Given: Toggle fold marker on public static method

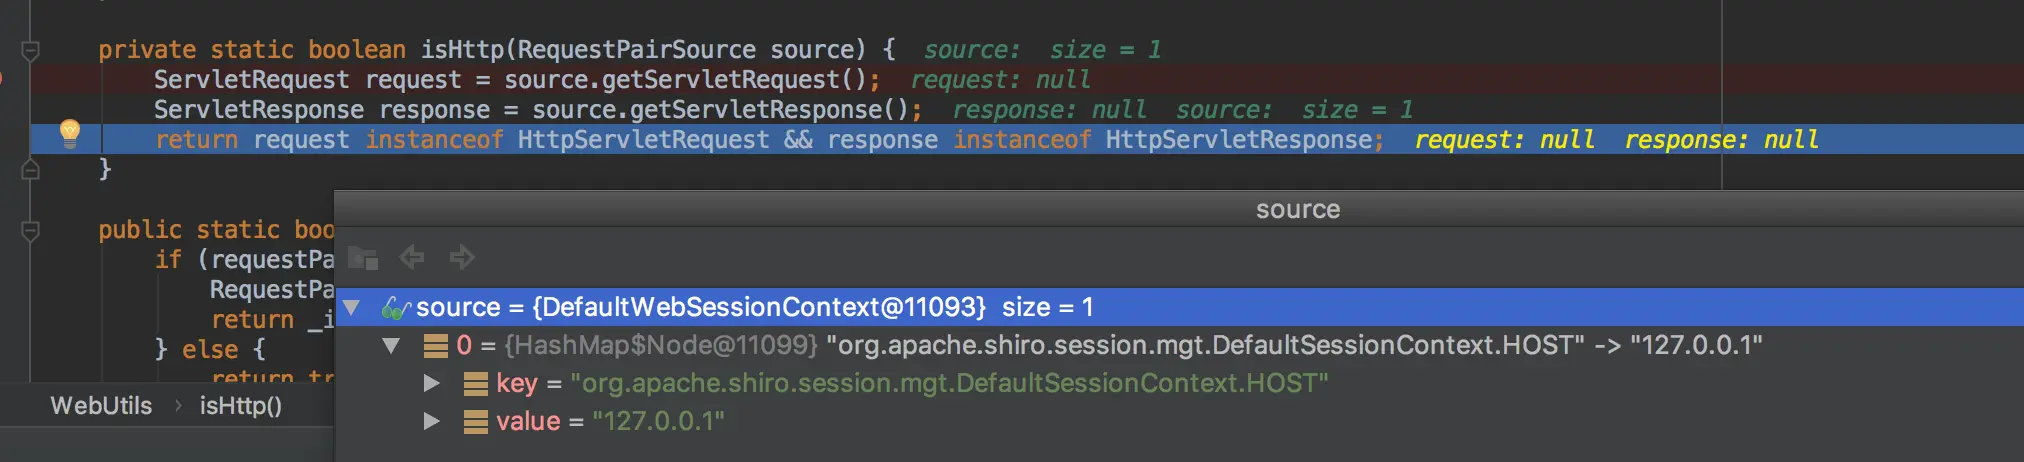Looking at the screenshot, I should pos(31,231).
